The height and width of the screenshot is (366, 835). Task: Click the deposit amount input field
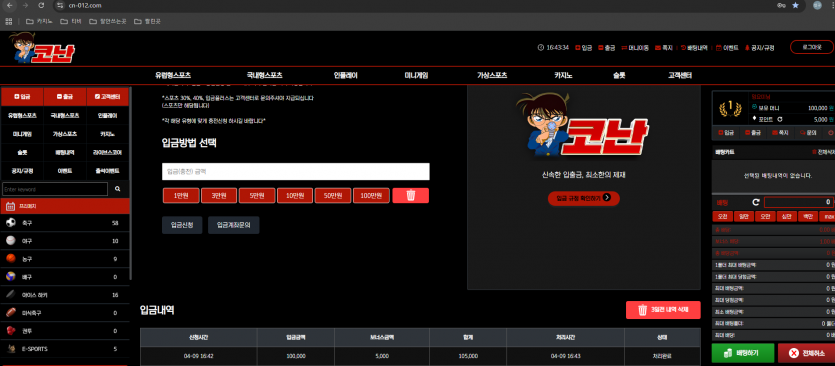[296, 172]
